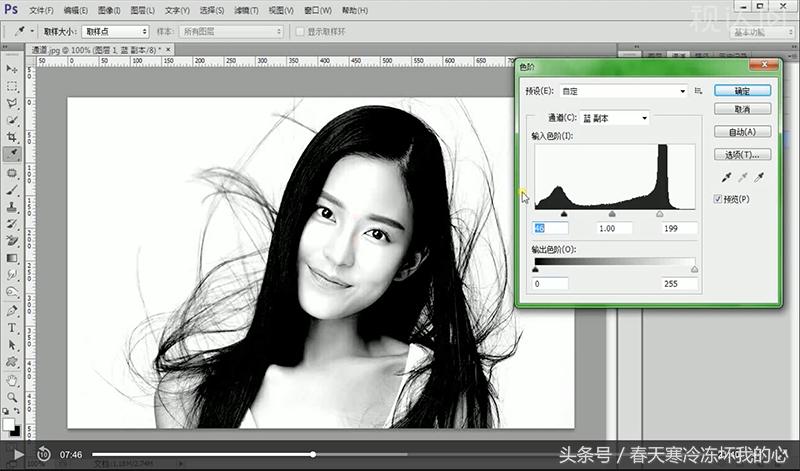Image resolution: width=800 pixels, height=471 pixels.
Task: Select the Hand tool
Action: (x=12, y=381)
